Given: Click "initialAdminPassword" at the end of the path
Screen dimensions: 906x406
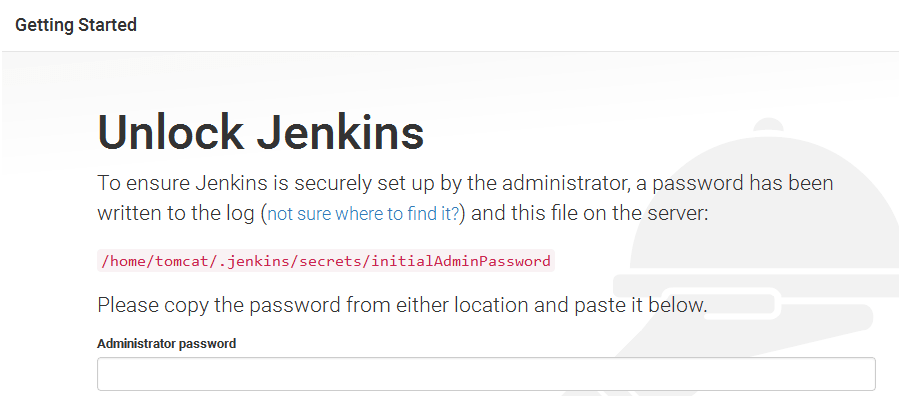Looking at the screenshot, I should click(461, 261).
